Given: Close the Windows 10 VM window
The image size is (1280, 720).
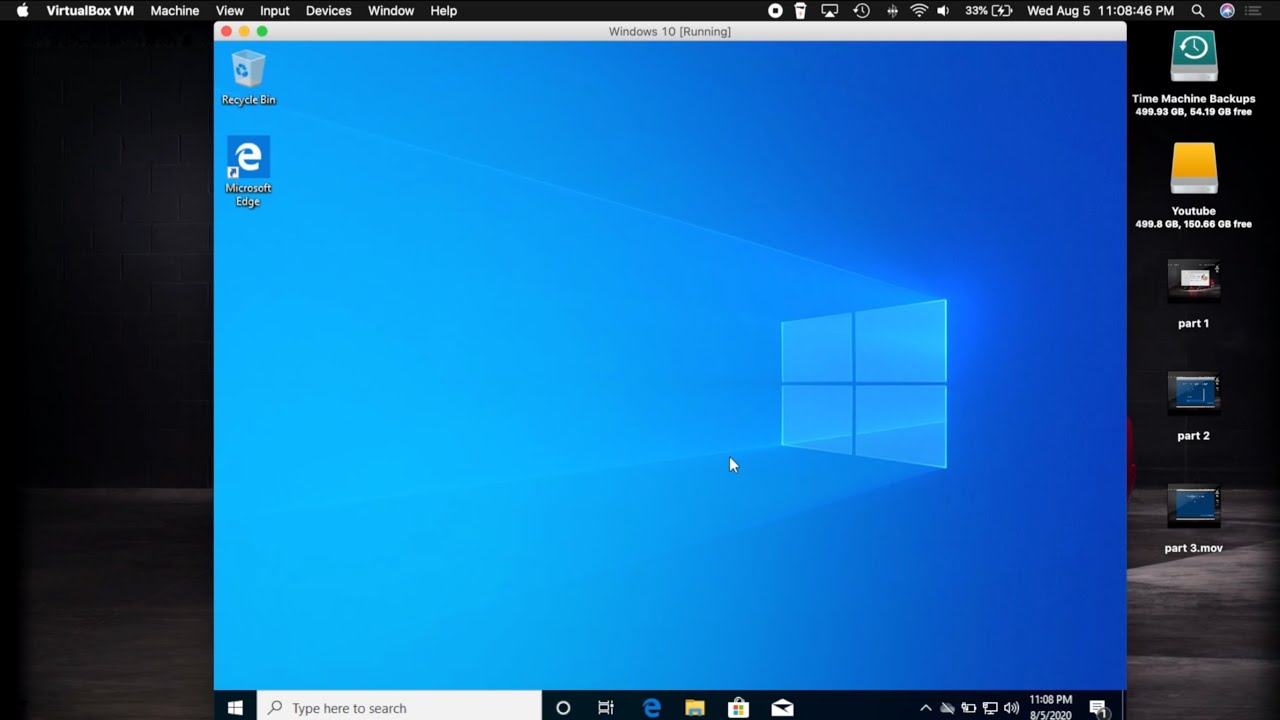Looking at the screenshot, I should (x=226, y=31).
